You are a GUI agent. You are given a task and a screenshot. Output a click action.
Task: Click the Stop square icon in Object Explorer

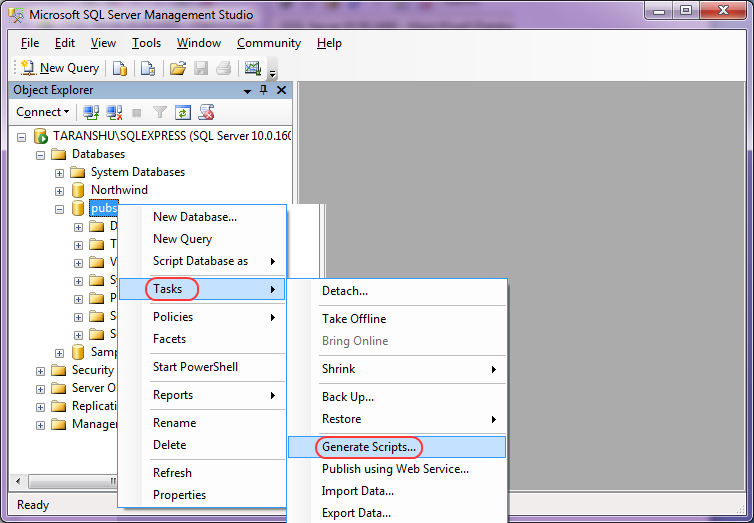pyautogui.click(x=137, y=113)
